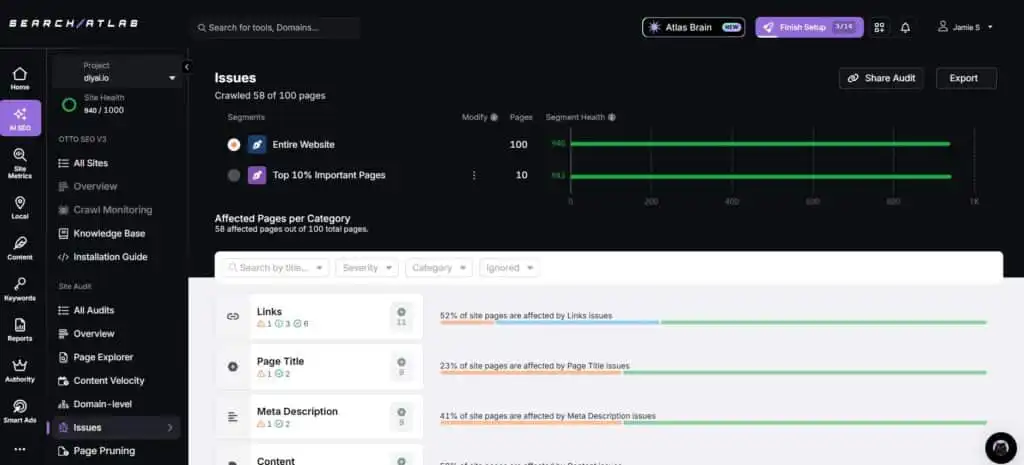Open Atlas Brain
Viewport: 1024px width, 465px height.
(x=694, y=27)
